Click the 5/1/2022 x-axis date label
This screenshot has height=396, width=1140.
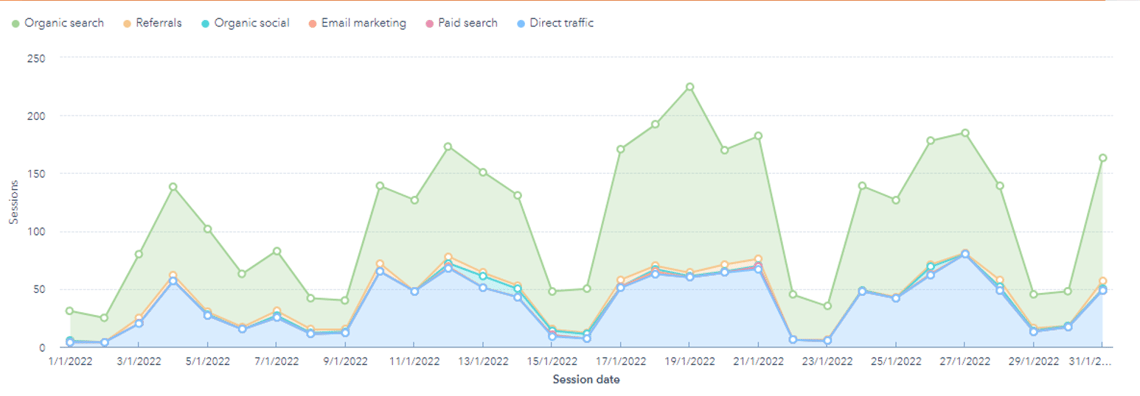[207, 361]
